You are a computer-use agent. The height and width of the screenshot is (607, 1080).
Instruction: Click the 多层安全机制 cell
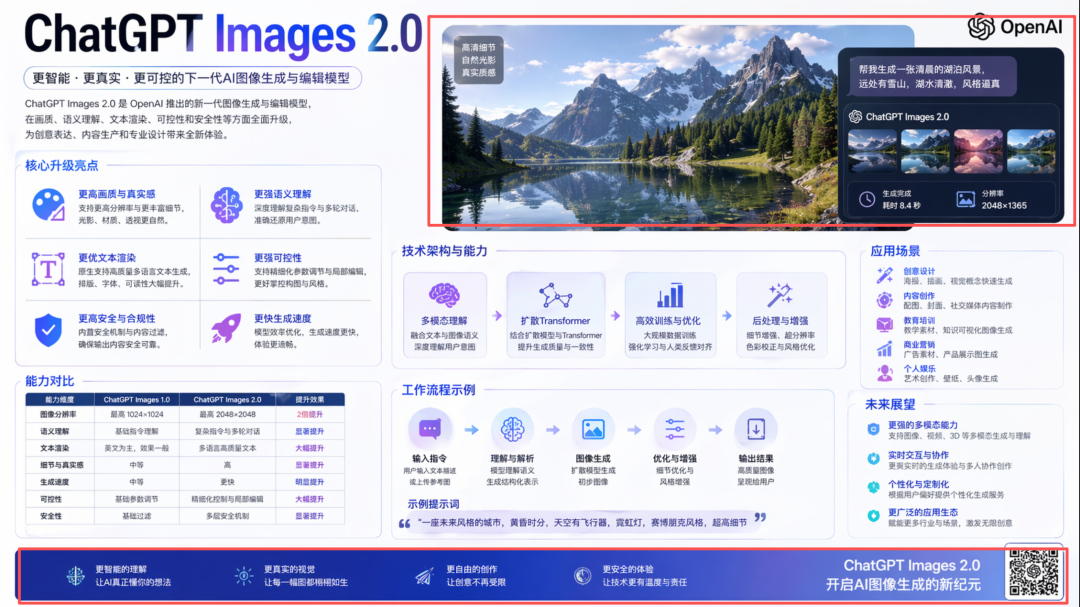[227, 516]
